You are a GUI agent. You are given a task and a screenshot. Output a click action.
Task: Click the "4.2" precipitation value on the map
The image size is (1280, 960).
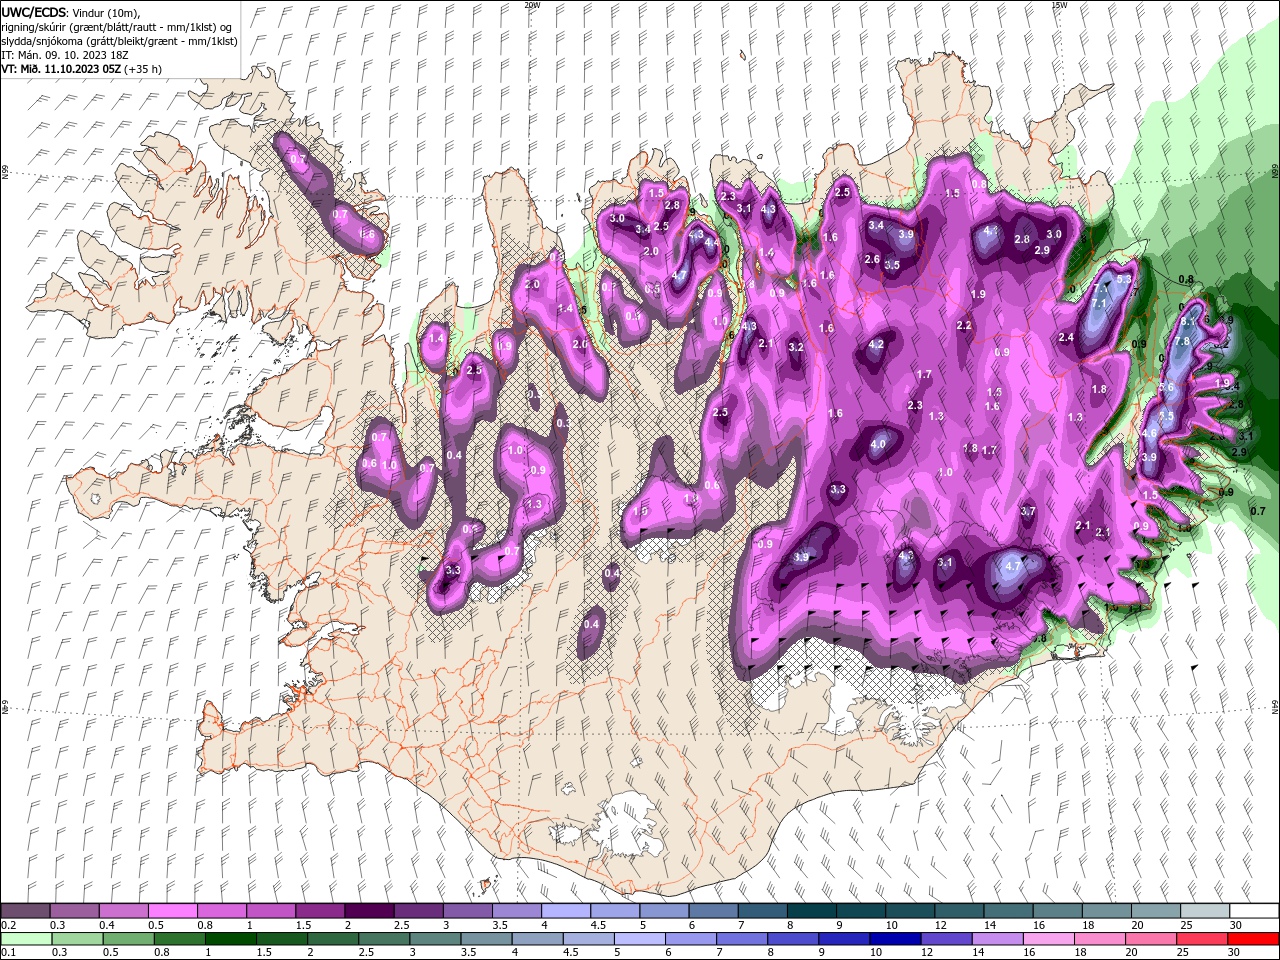coord(876,344)
